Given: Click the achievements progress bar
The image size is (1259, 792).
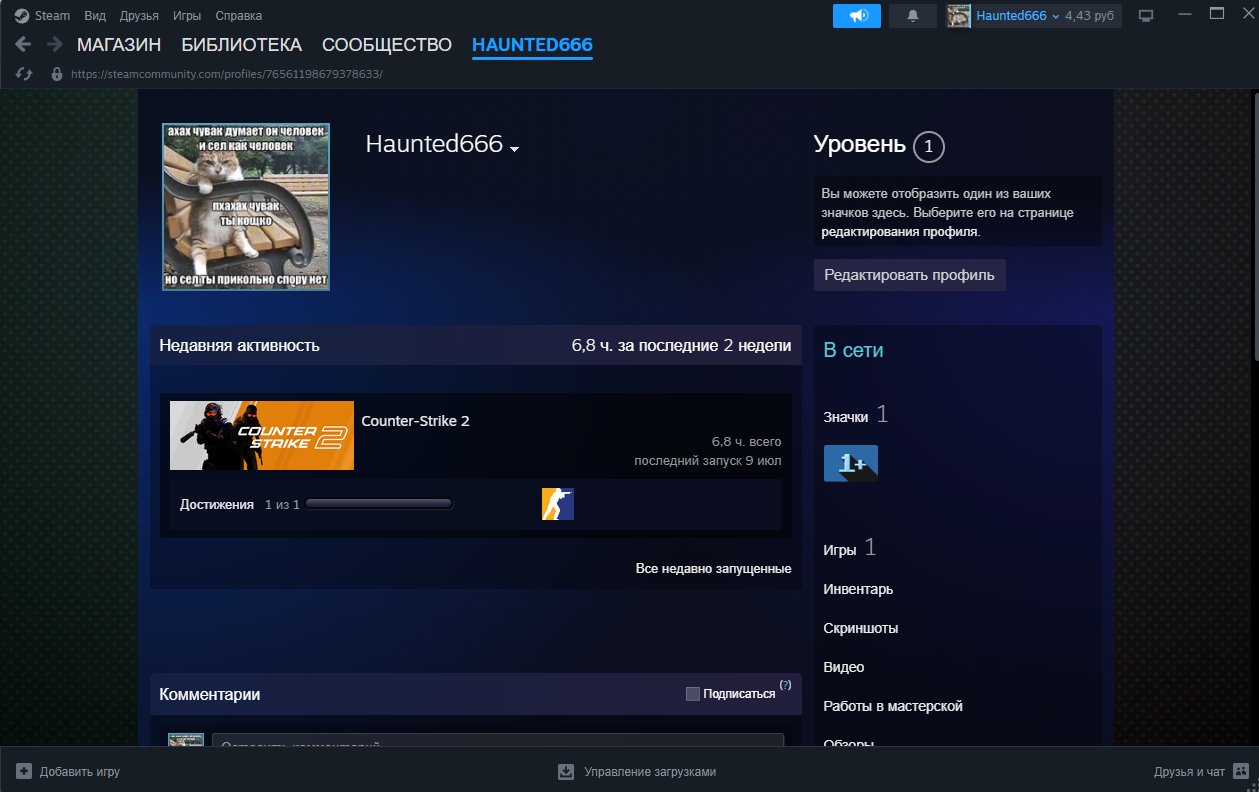Looking at the screenshot, I should click(x=379, y=504).
